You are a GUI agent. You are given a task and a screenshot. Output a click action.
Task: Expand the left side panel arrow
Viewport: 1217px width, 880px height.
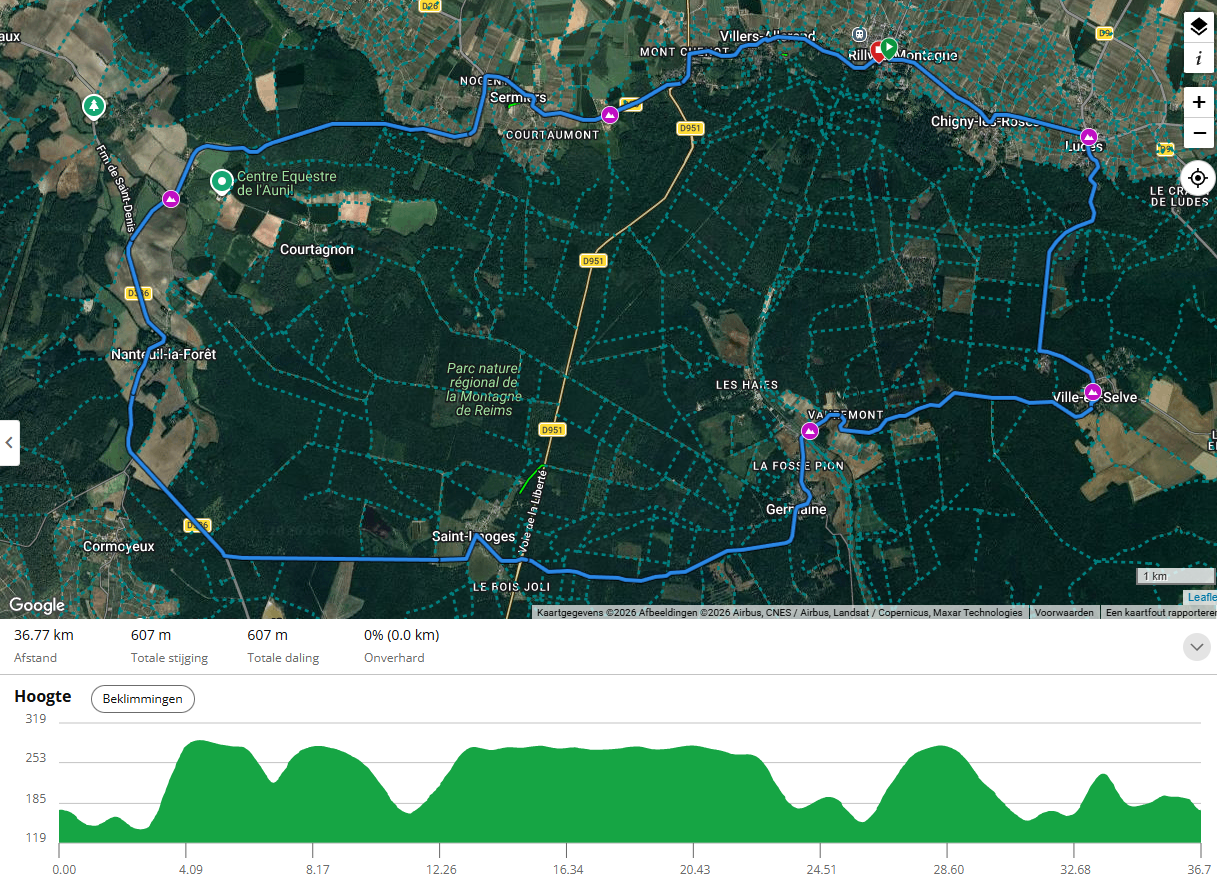[9, 443]
